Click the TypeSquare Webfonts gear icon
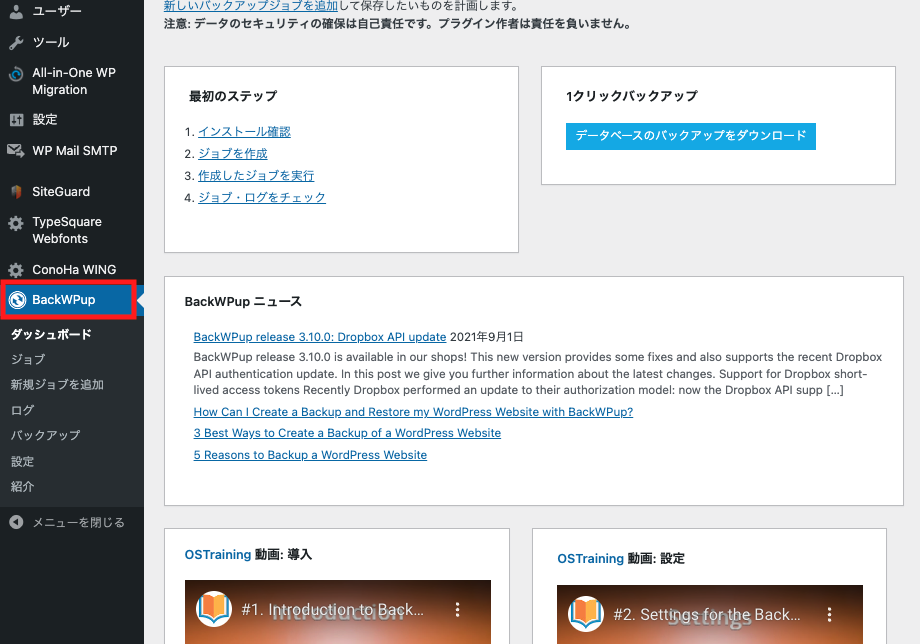This screenshot has width=920, height=644. (16, 223)
